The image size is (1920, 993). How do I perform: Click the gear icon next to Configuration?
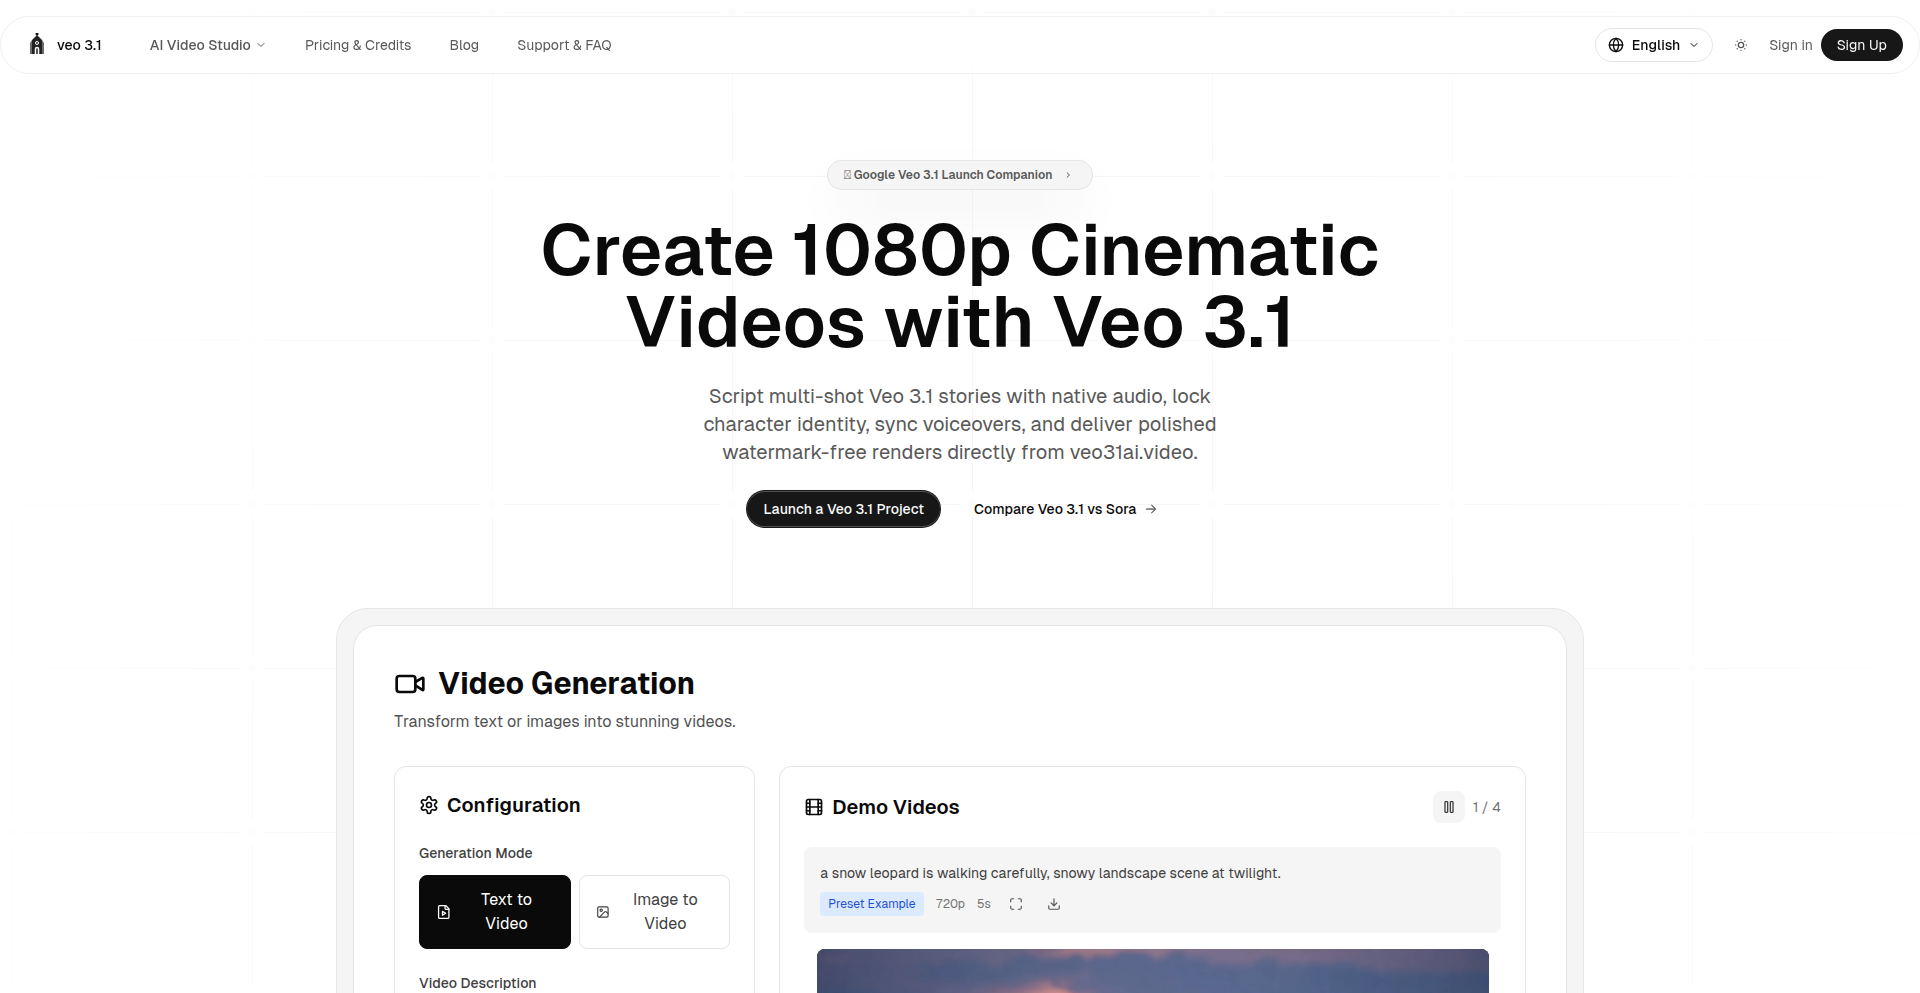(x=429, y=805)
